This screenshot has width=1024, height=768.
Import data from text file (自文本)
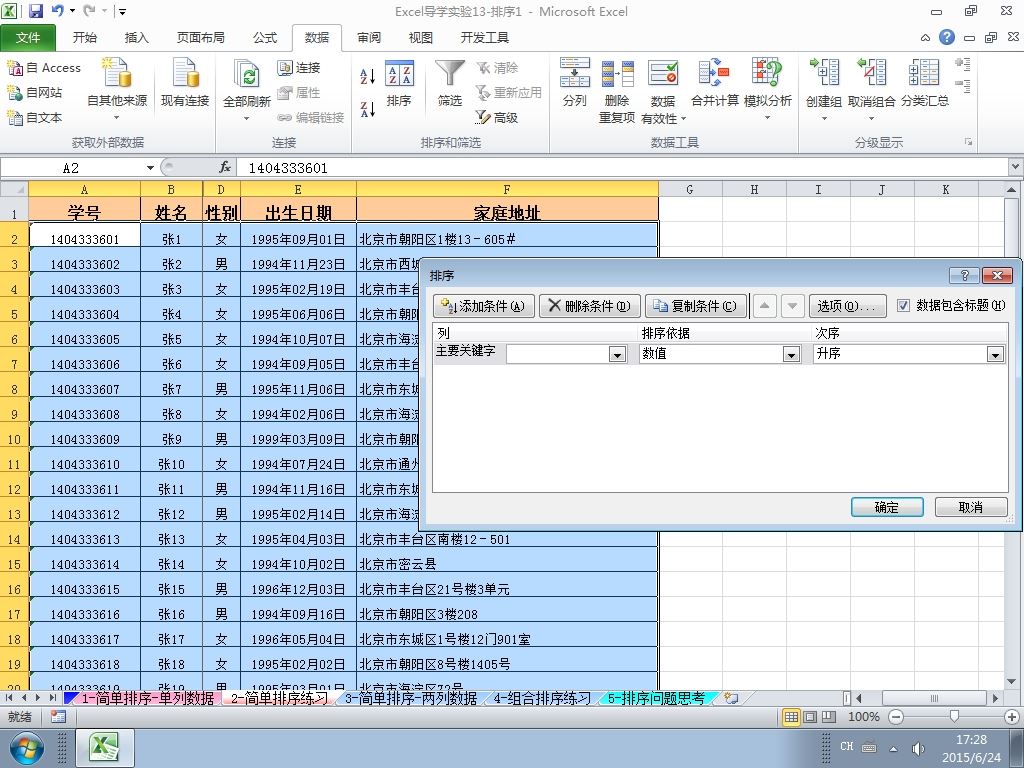(35, 117)
